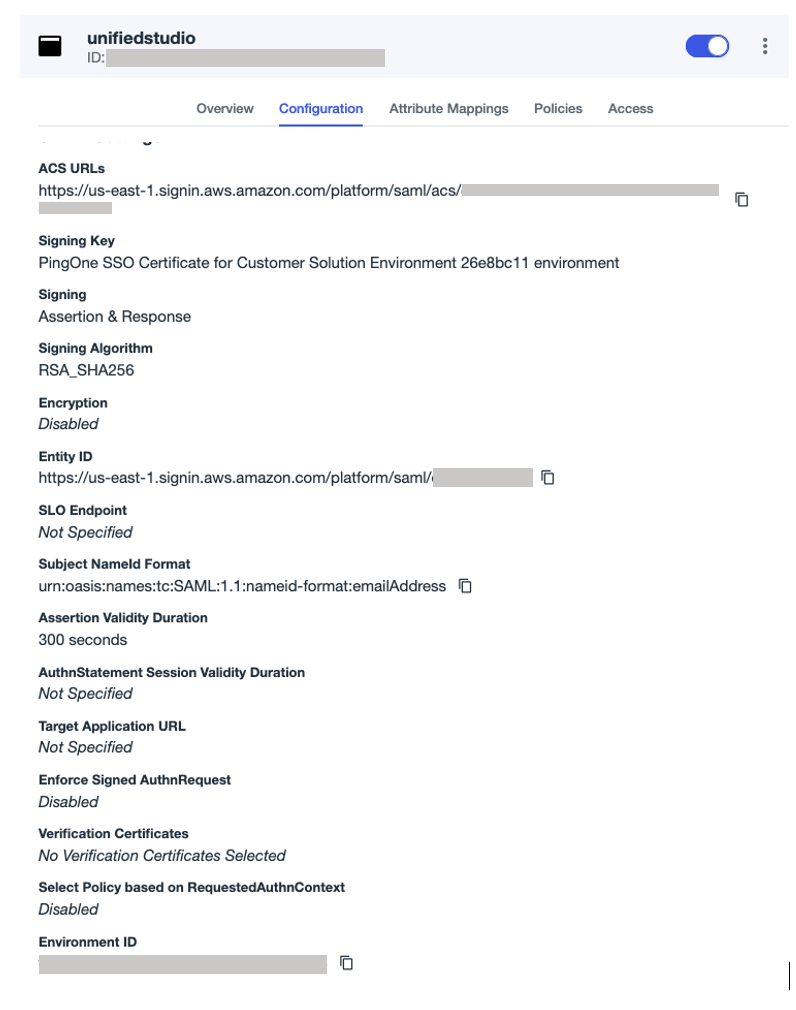Copy the Entity ID value

click(547, 477)
